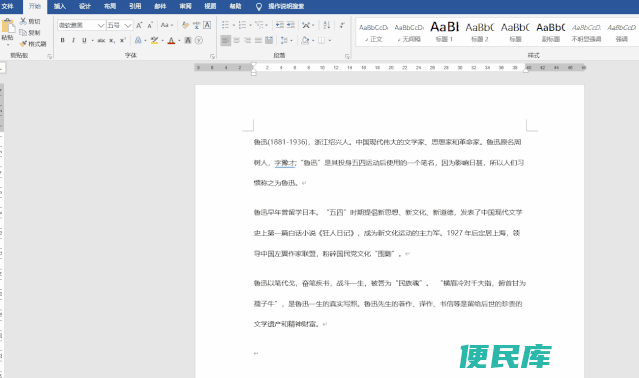Viewport: 639px width, 378px height.
Task: Decrease font size with the shrink font icon
Action: point(150,25)
